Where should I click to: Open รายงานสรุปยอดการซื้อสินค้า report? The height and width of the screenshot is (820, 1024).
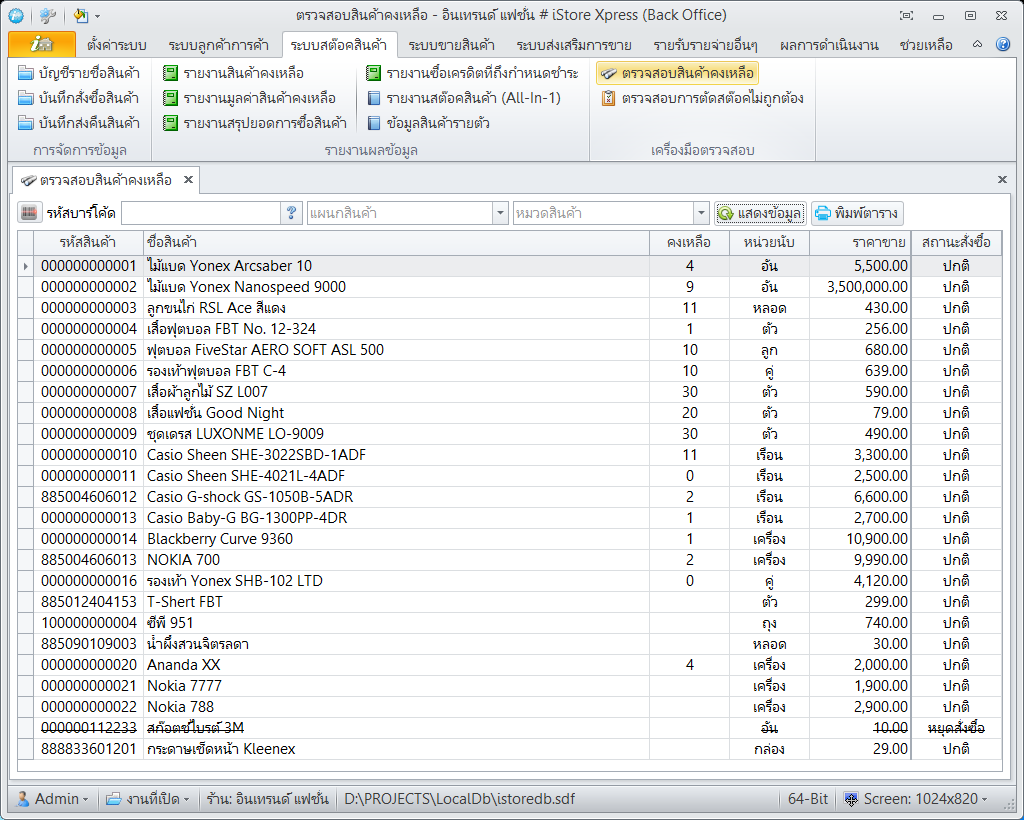255,123
